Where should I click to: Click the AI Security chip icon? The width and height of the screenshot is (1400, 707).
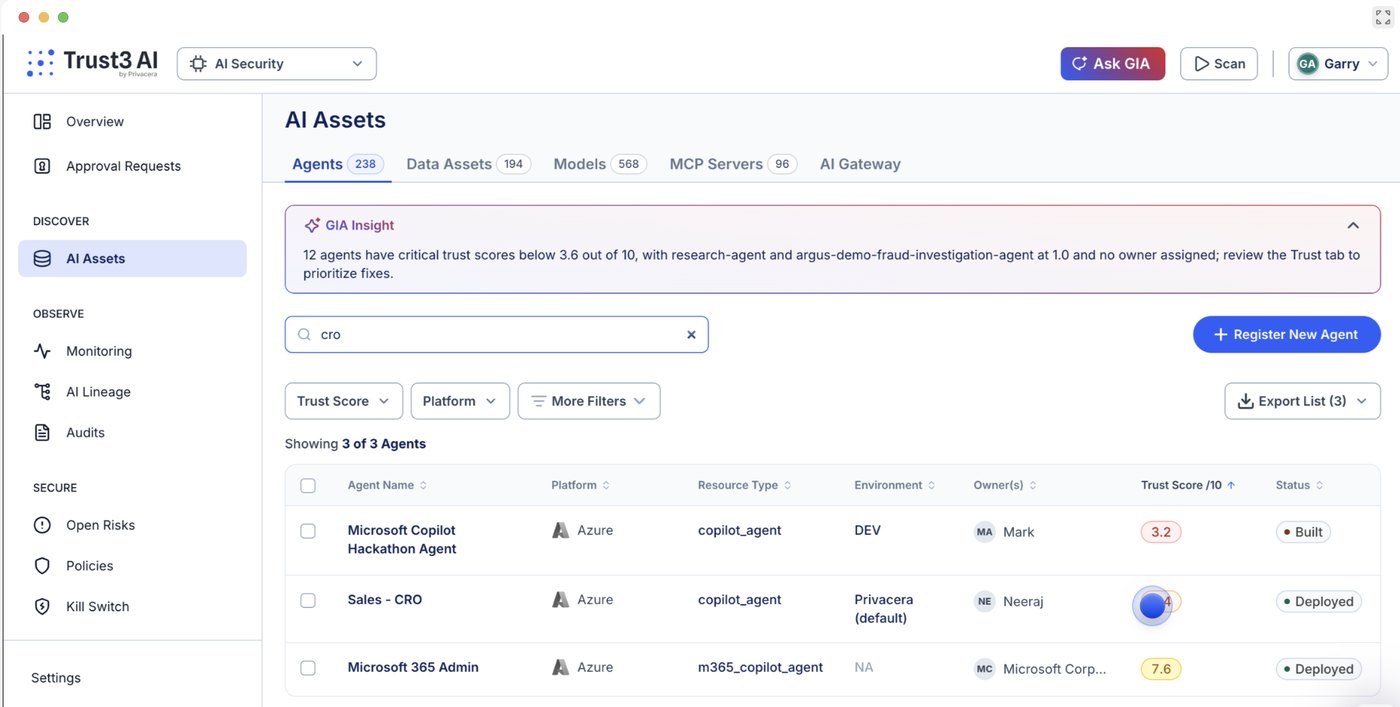click(198, 64)
